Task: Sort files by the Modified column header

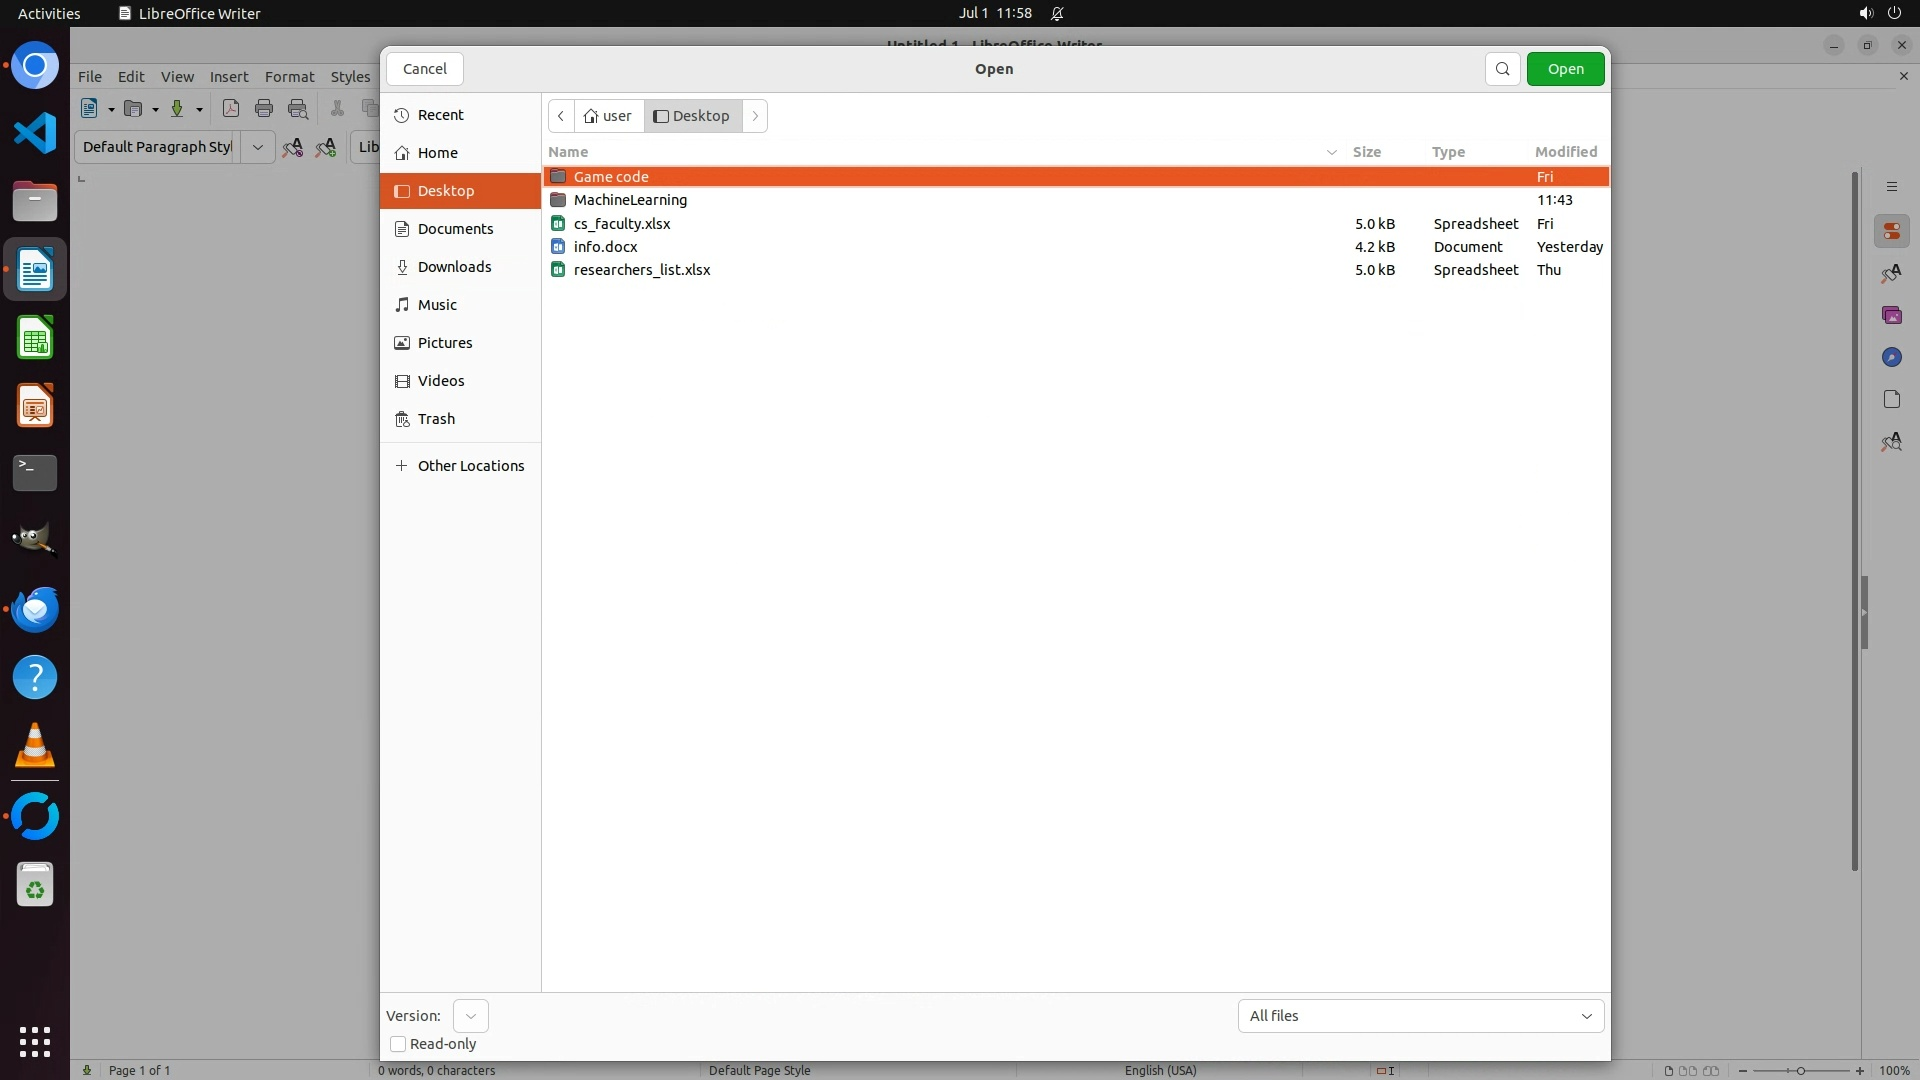Action: 1565,152
